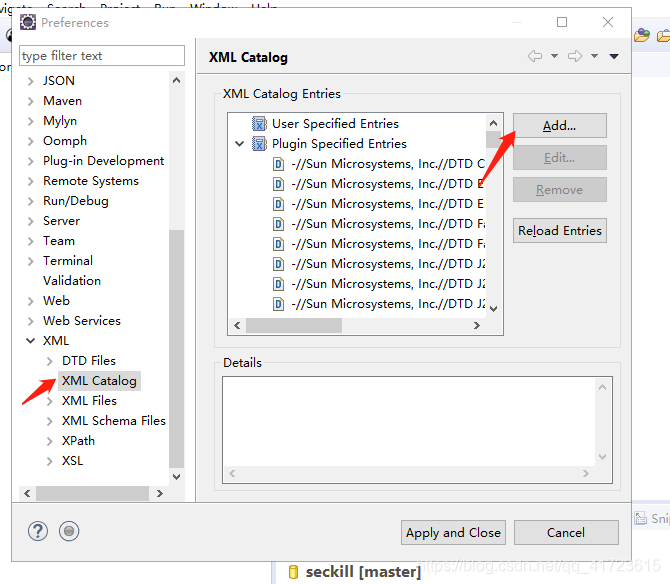Expand the DTD Files node
The width and height of the screenshot is (670, 584).
pos(50,361)
